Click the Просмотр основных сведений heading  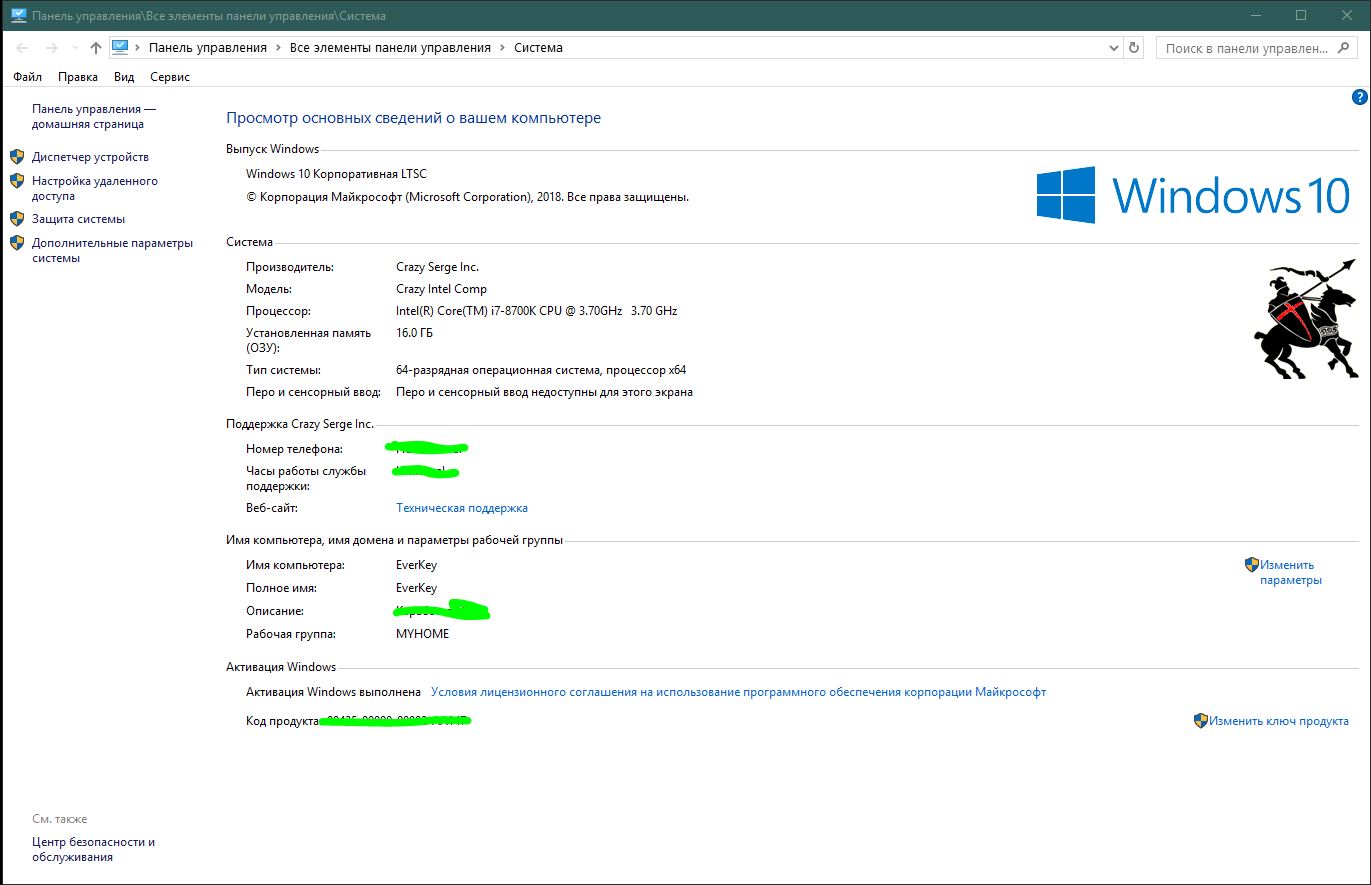pyautogui.click(x=413, y=118)
